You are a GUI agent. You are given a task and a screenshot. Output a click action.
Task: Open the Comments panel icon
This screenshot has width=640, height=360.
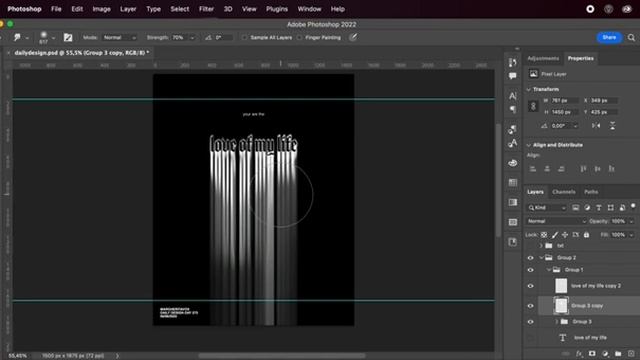pos(513,76)
